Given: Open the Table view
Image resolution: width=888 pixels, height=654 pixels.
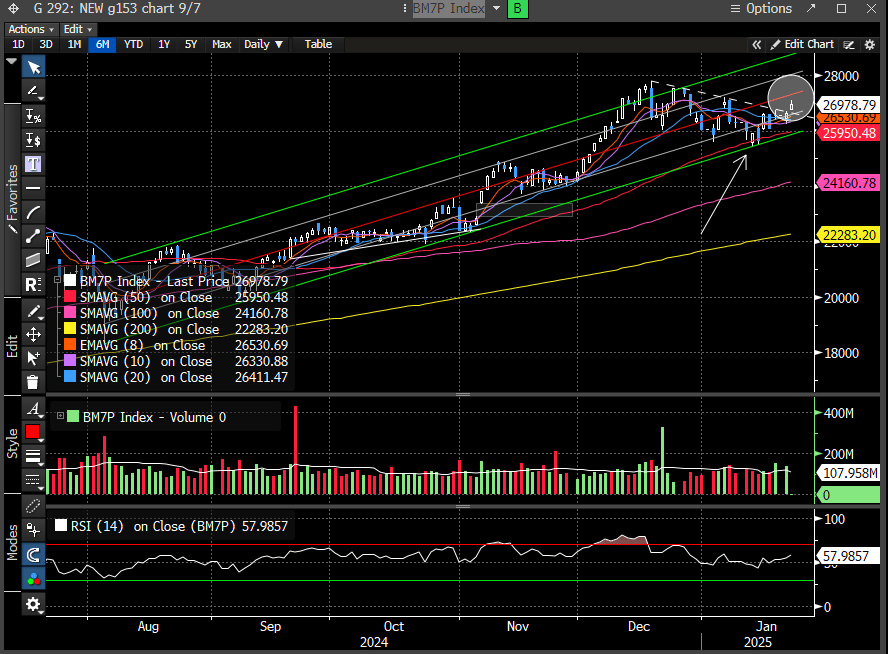Looking at the screenshot, I should coord(318,44).
